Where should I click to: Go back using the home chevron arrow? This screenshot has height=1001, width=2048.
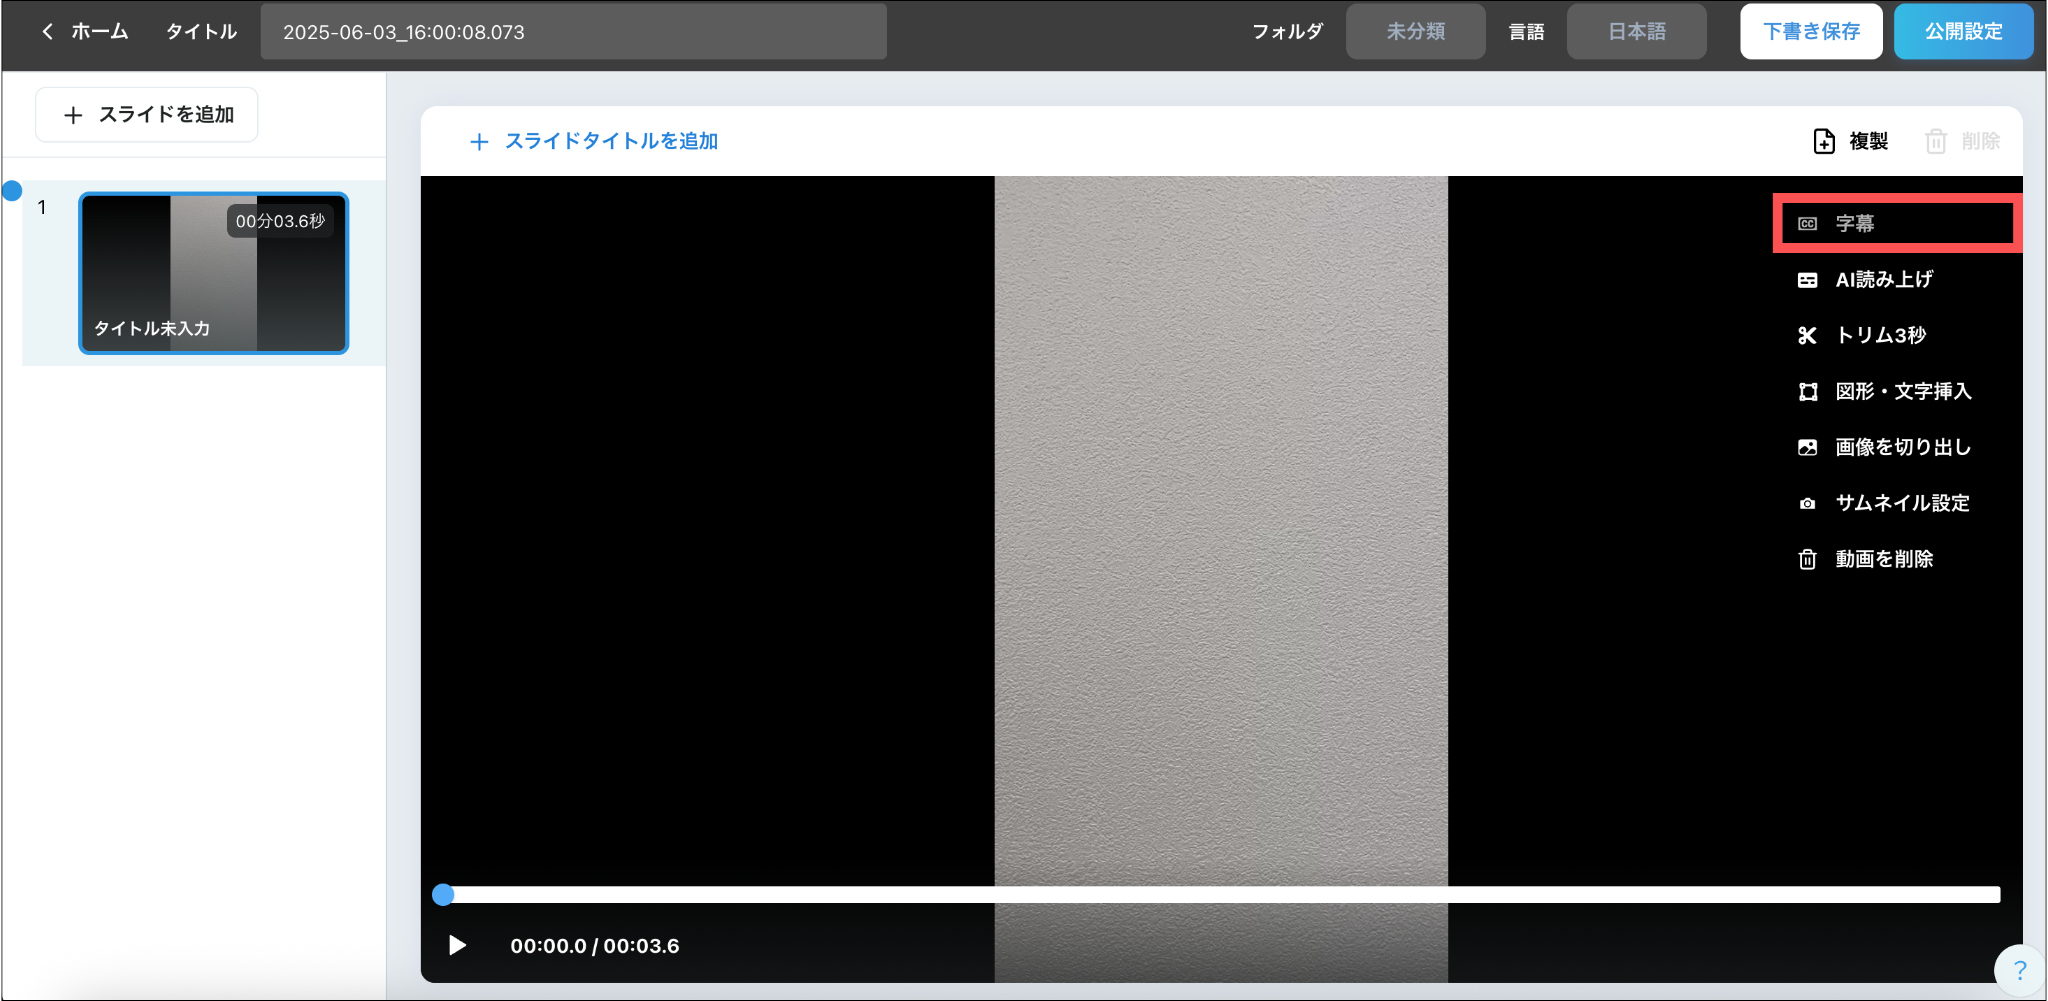click(x=47, y=32)
